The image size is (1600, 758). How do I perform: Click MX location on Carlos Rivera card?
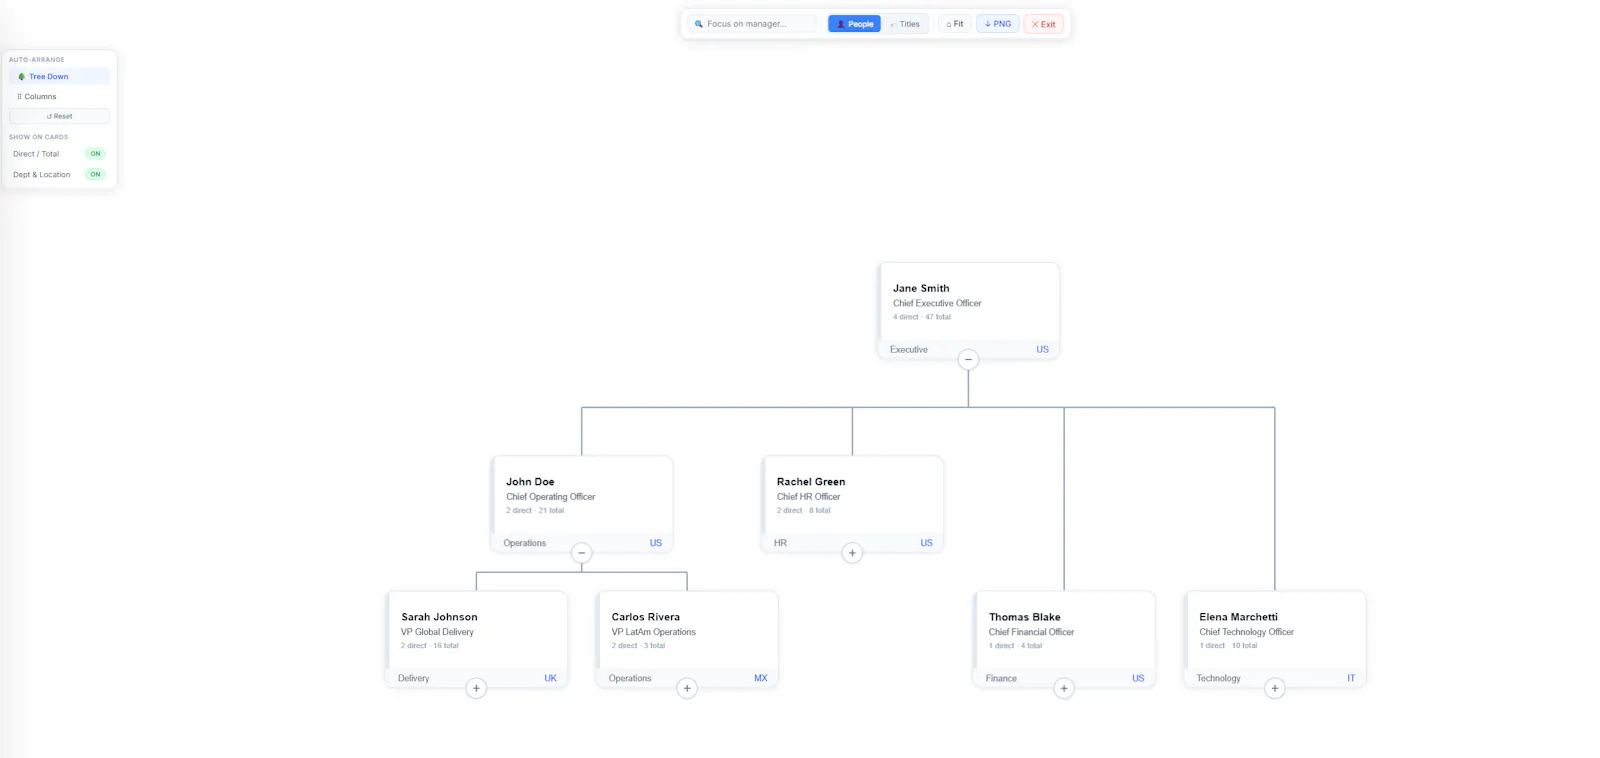(x=760, y=678)
